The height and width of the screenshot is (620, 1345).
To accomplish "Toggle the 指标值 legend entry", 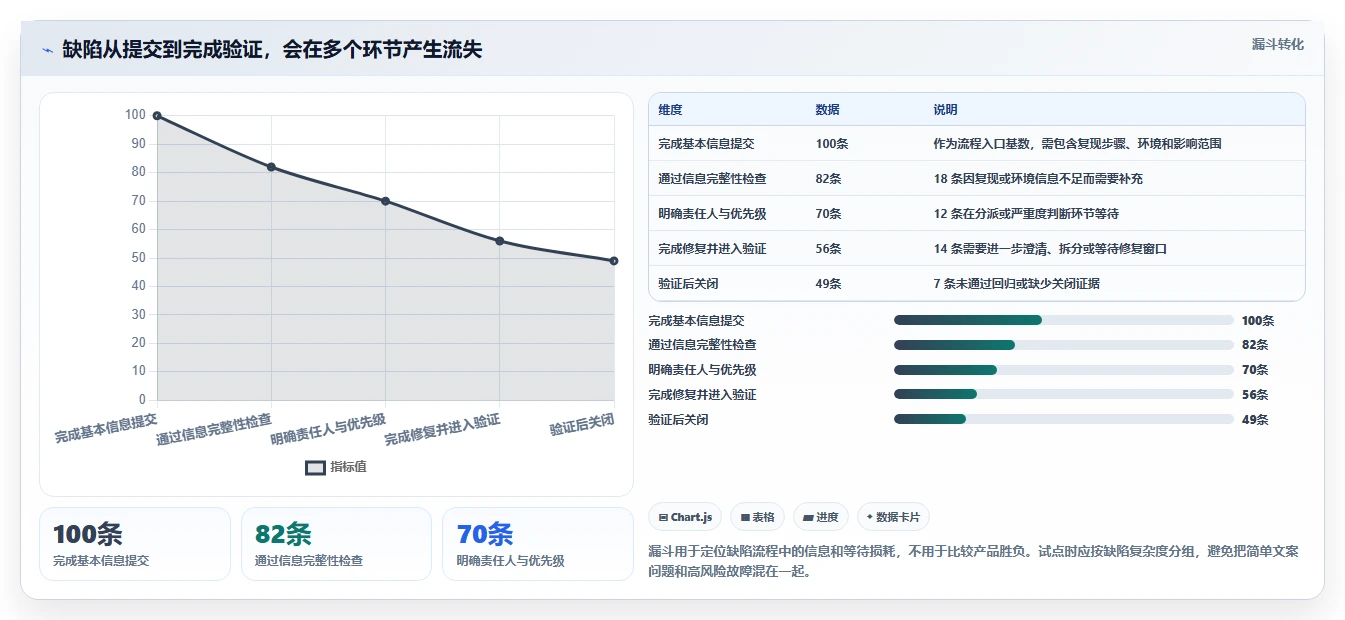I will tap(336, 467).
